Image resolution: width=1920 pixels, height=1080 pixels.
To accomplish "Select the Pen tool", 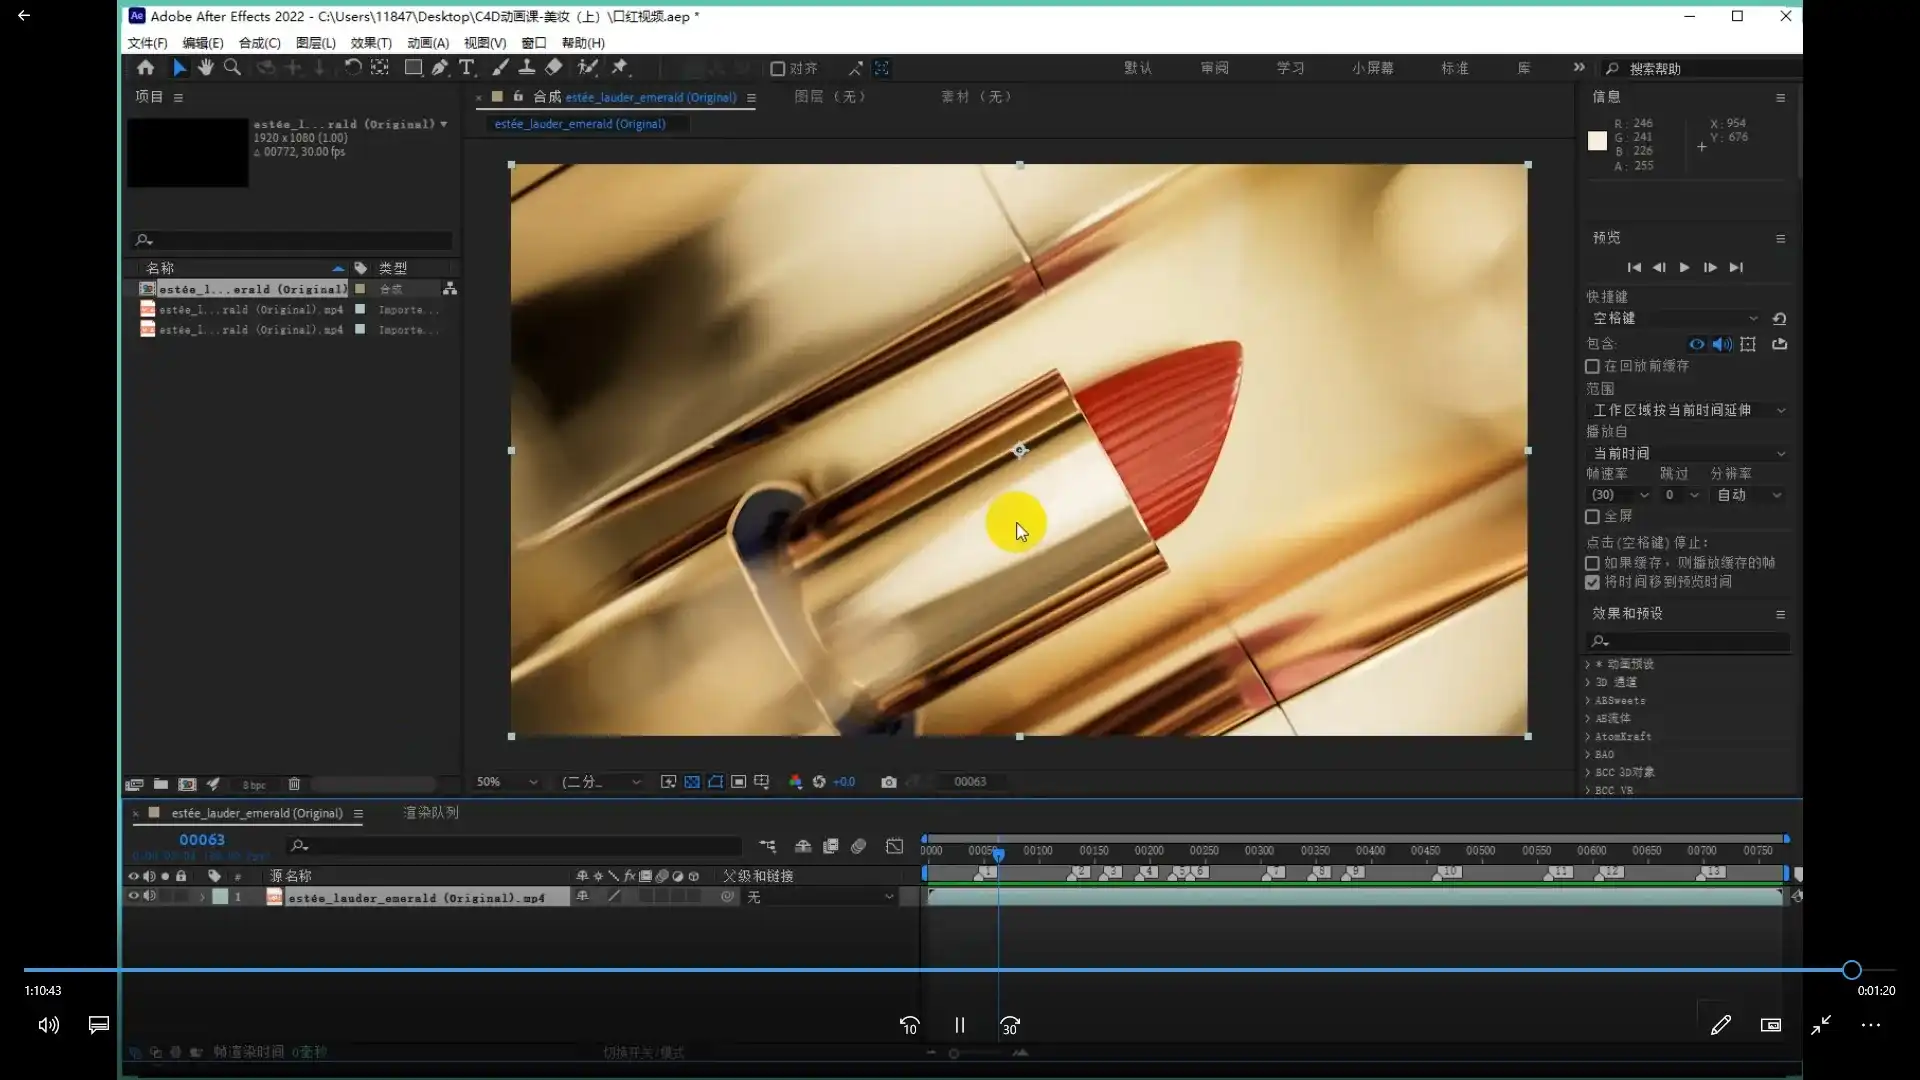I will [x=439, y=67].
